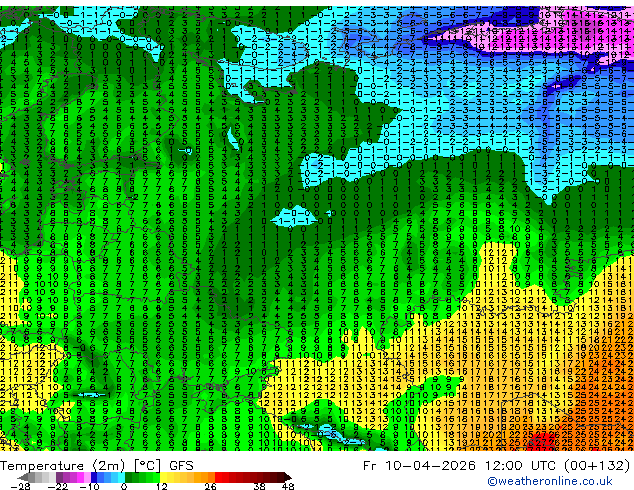
Task: Pick the bright red swatch in the legend
Action: coord(218,477)
